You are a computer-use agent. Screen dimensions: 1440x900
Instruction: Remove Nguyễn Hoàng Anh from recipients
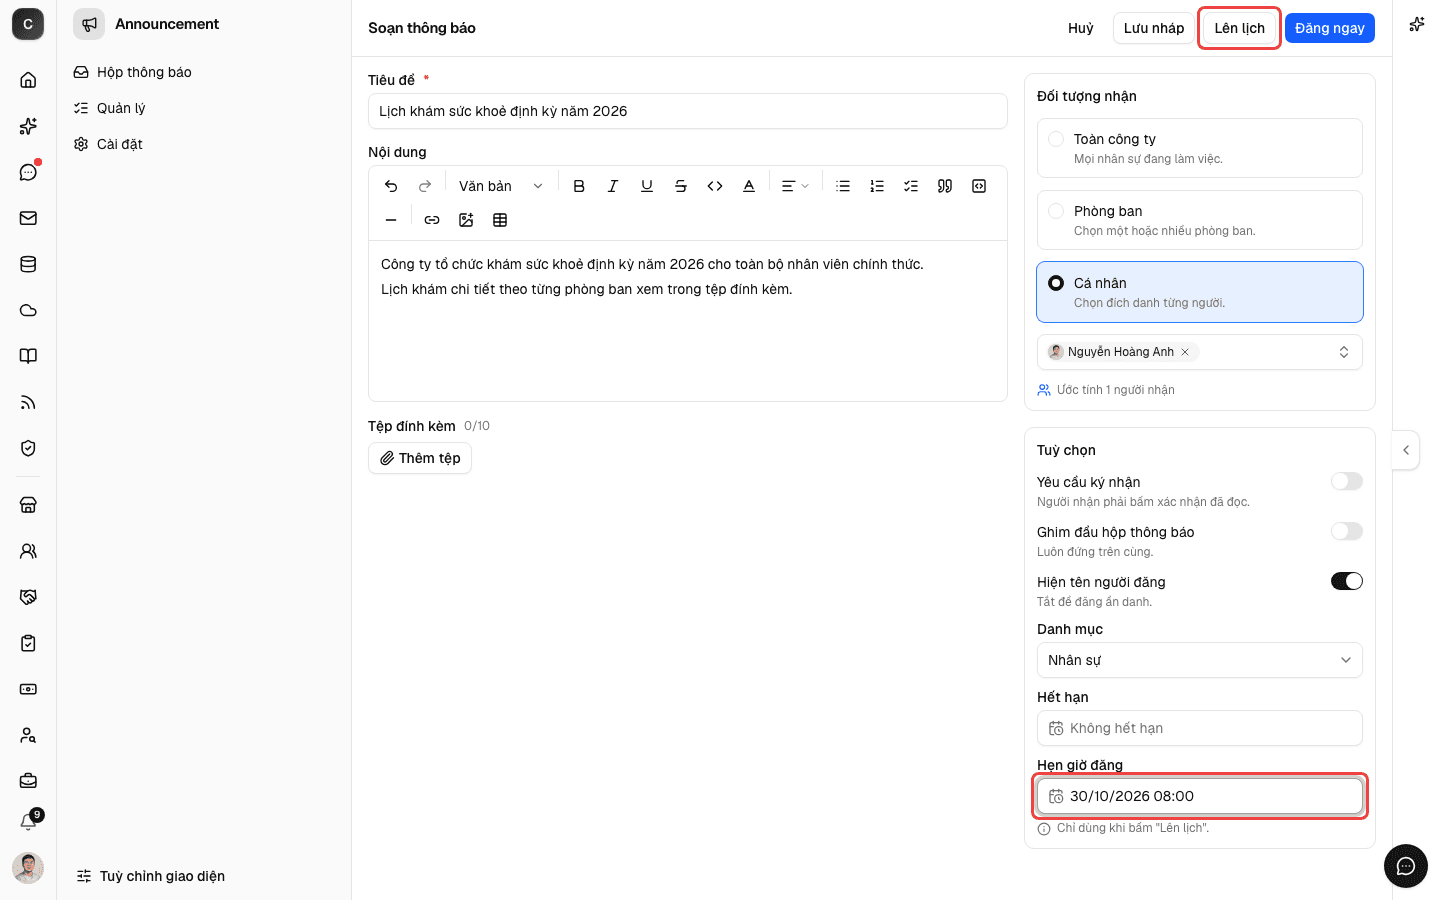[1185, 352]
